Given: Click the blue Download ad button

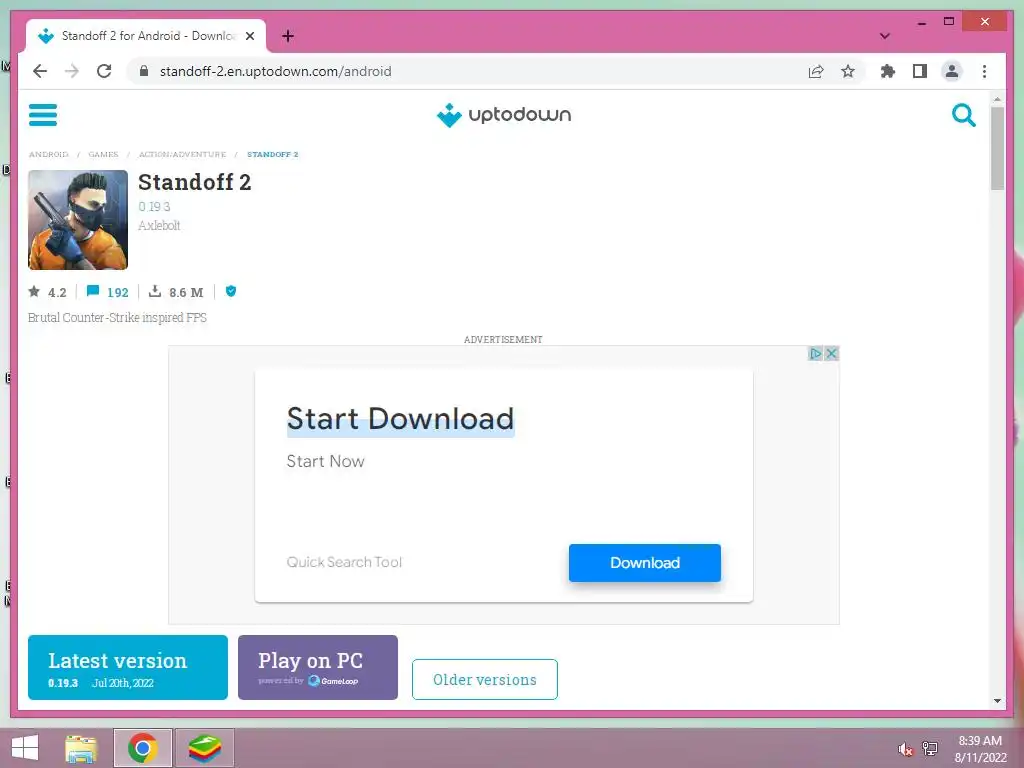Looking at the screenshot, I should coord(645,562).
